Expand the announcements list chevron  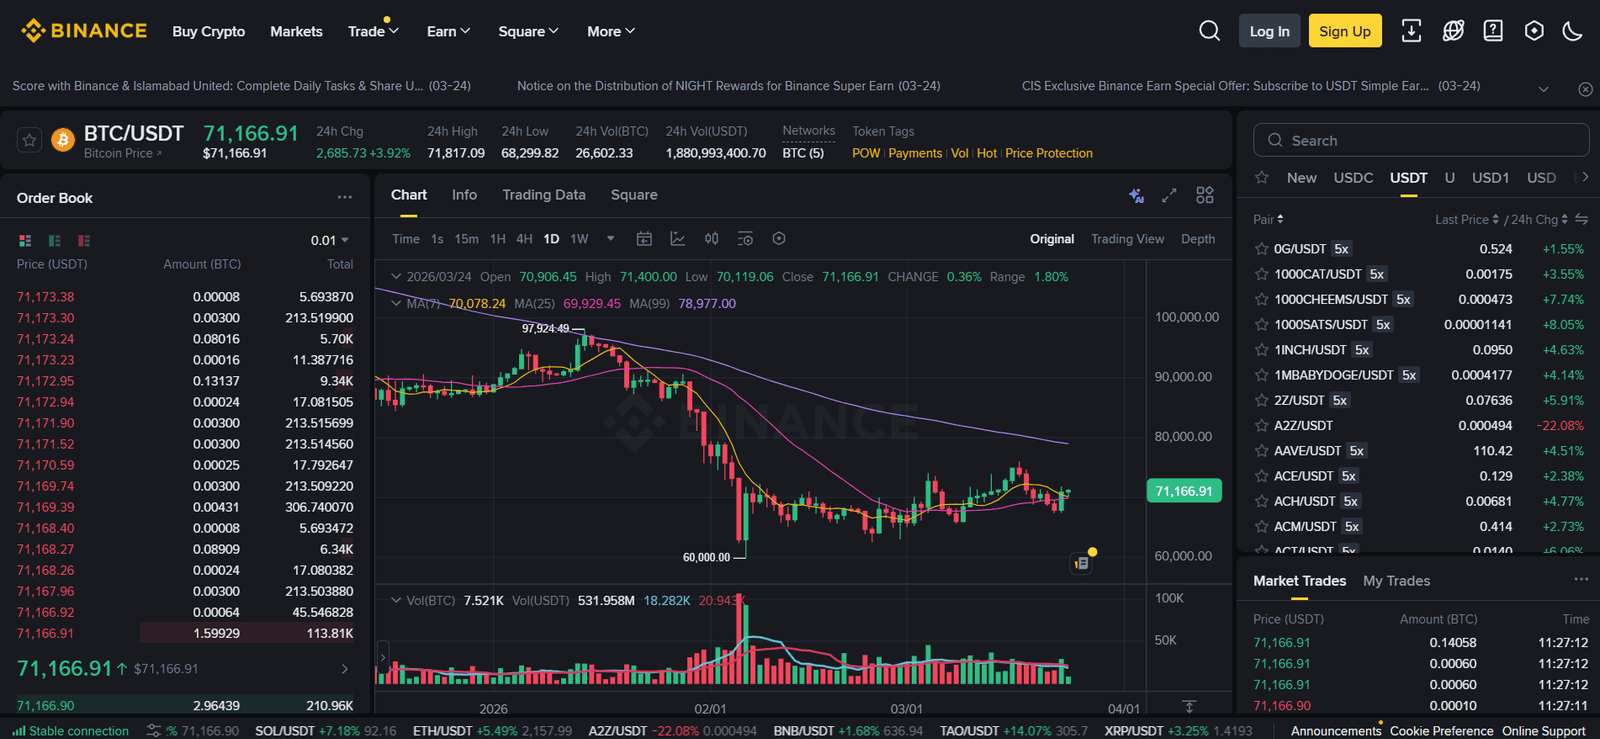point(1543,89)
